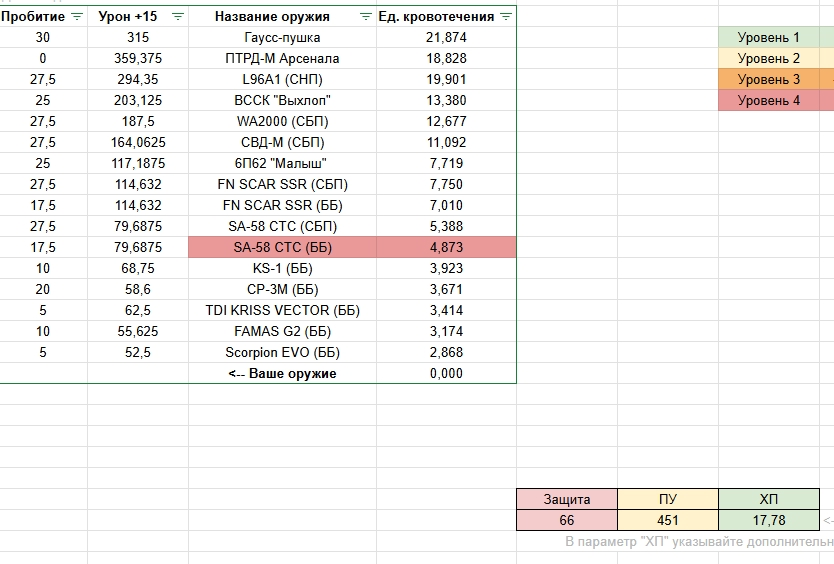Select highlighted SA-58 СТС (ББ) cell
Screen dimensions: 834x564
[x=282, y=247]
